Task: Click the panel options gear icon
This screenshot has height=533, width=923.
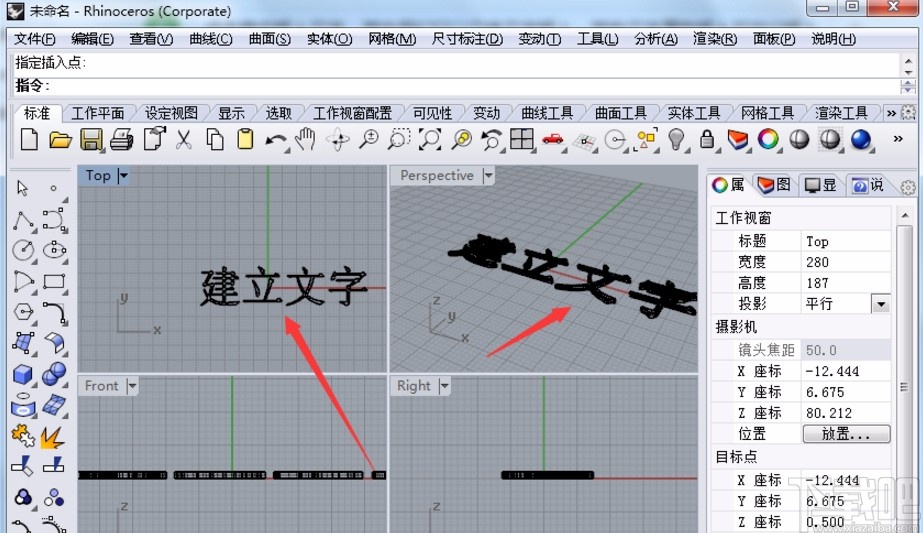Action: pyautogui.click(x=908, y=187)
